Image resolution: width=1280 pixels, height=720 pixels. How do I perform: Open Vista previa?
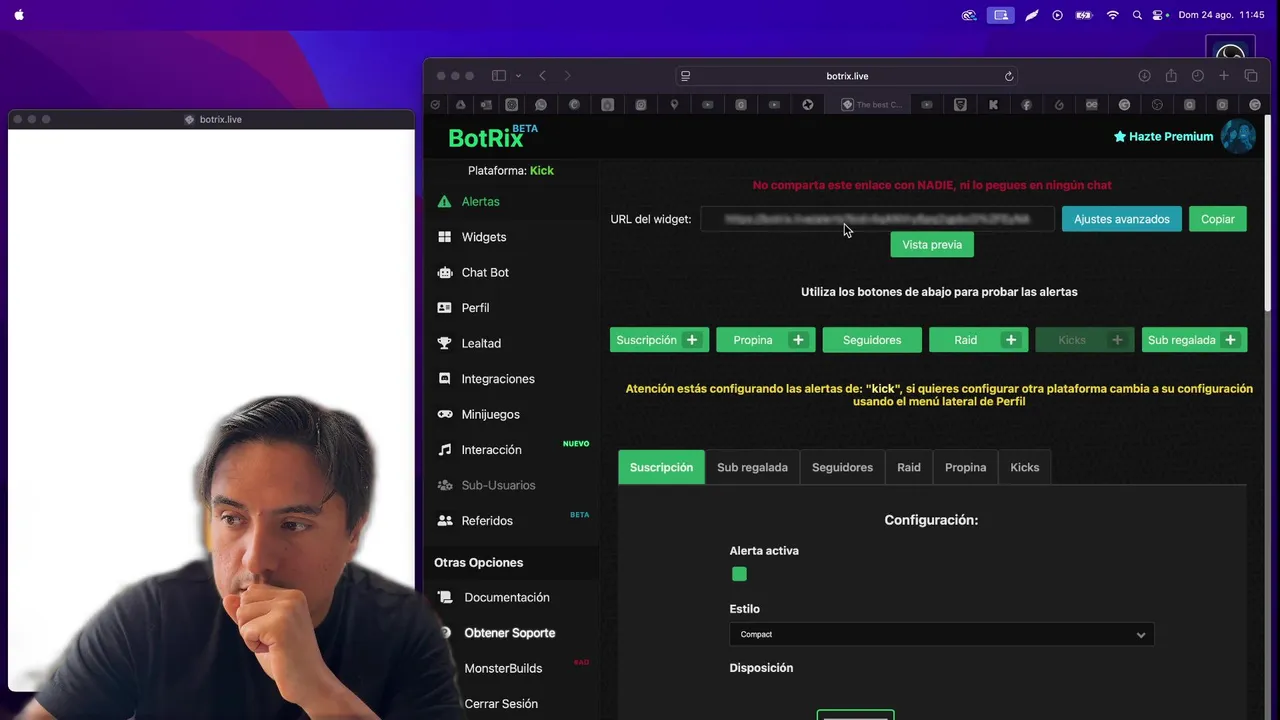pos(932,244)
